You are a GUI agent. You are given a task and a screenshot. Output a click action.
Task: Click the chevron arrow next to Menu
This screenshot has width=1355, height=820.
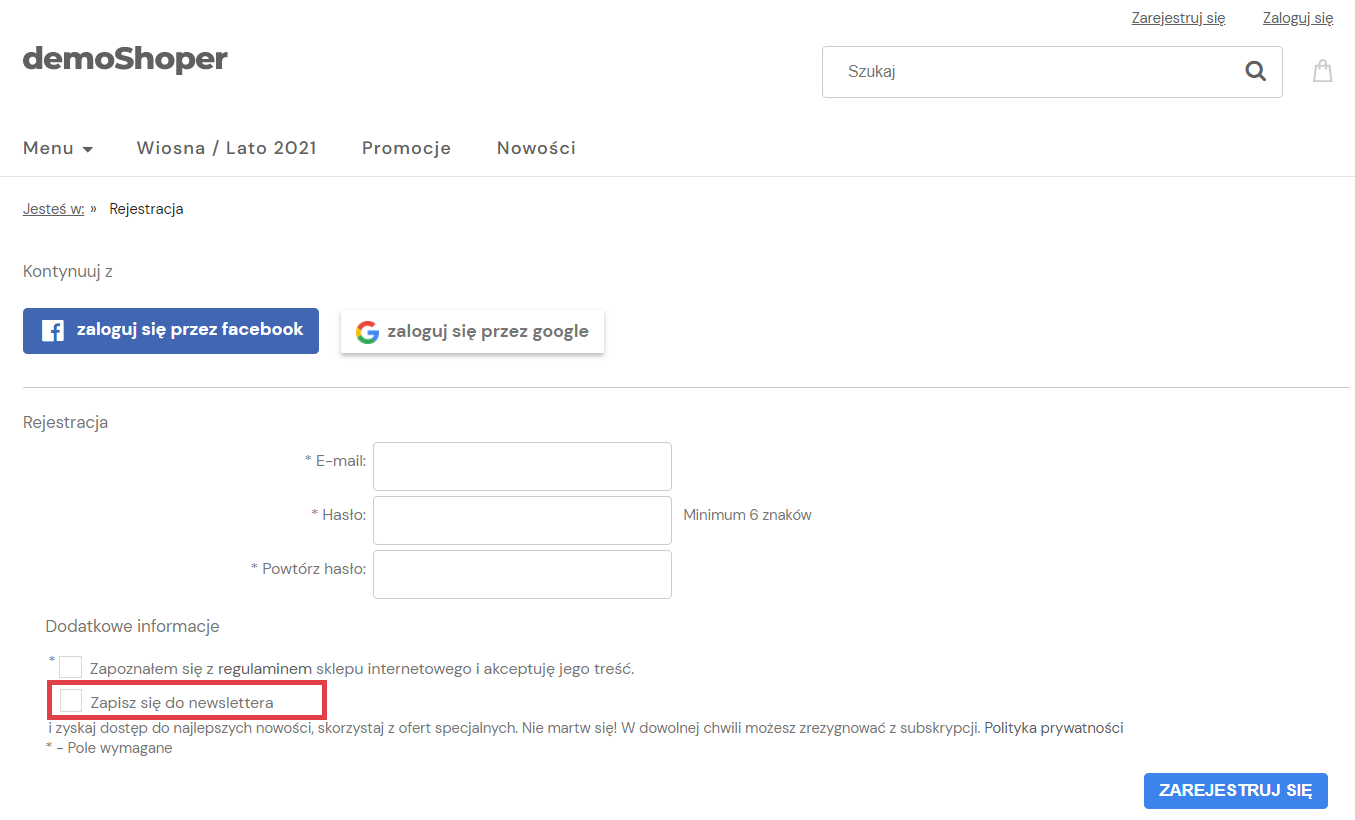click(88, 148)
